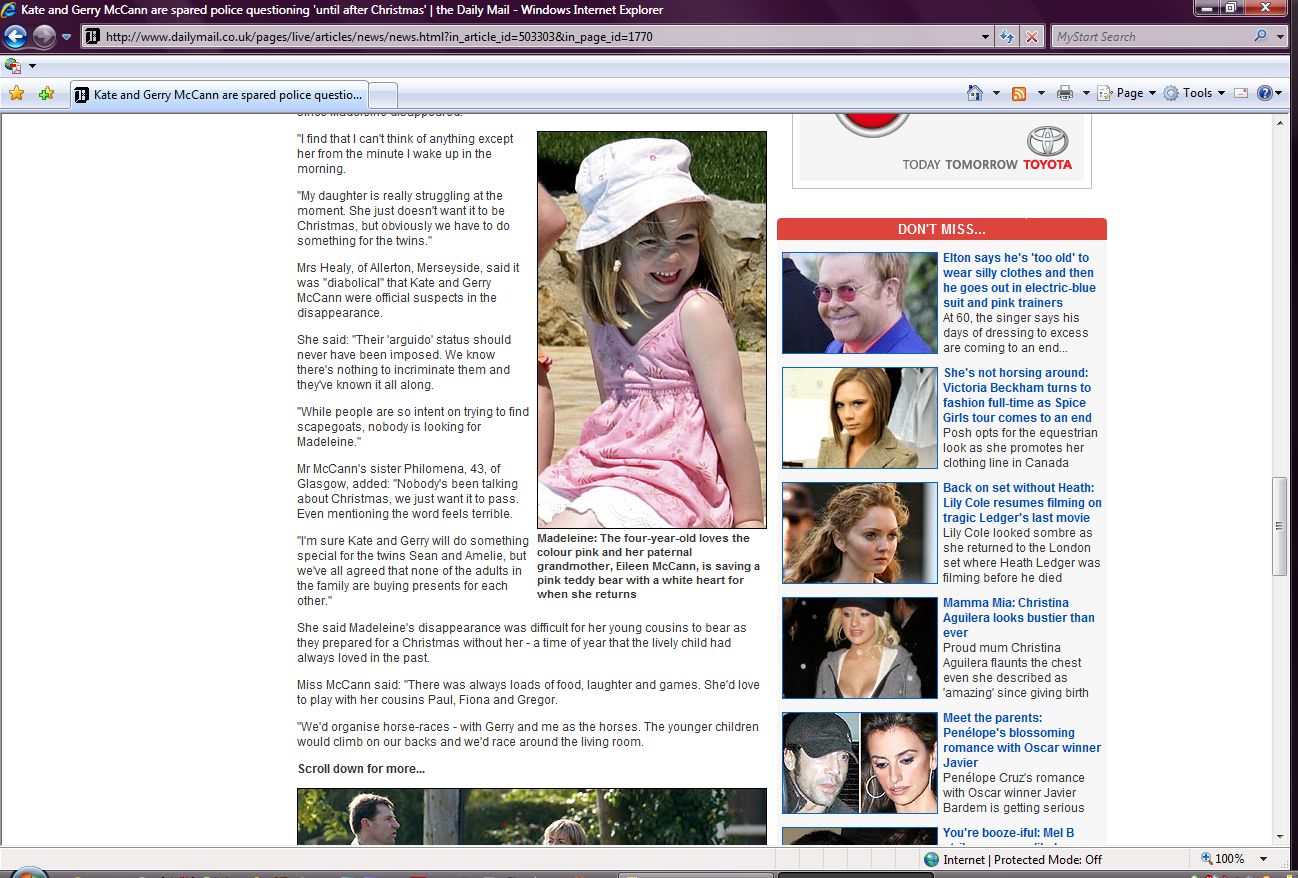Go to the Home page icon
The height and width of the screenshot is (878, 1298).
pyautogui.click(x=975, y=93)
